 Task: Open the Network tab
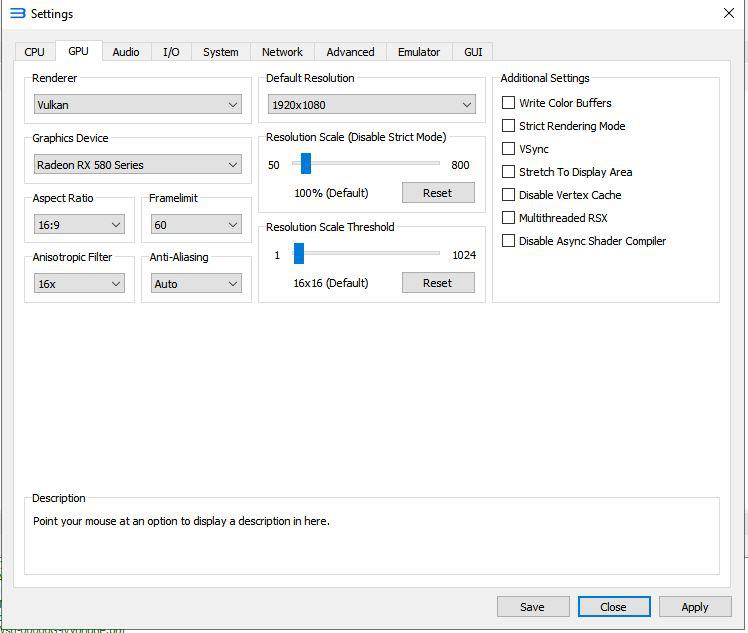coord(282,52)
